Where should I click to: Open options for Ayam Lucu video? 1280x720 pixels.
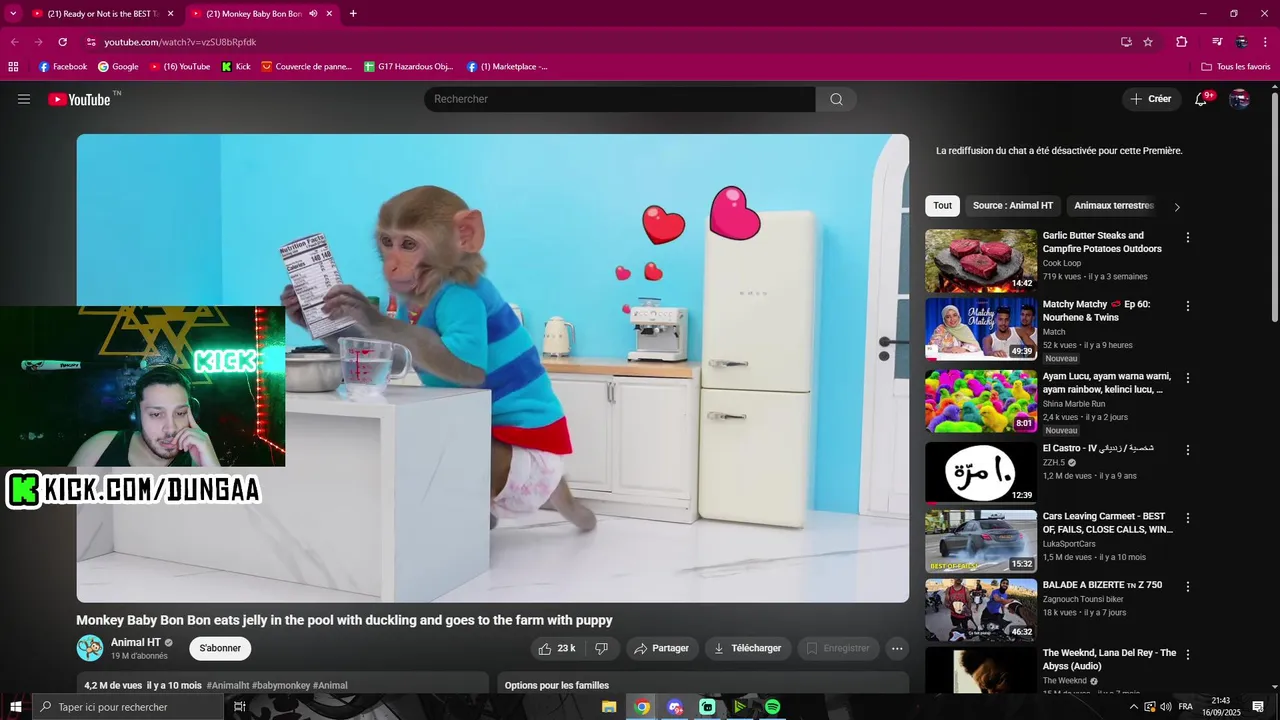click(x=1188, y=378)
